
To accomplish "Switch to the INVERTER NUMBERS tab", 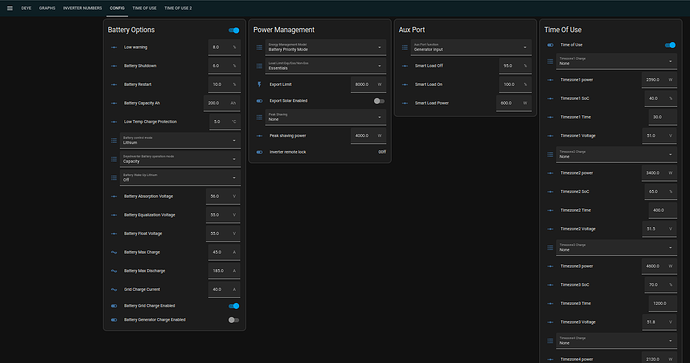I will pyautogui.click(x=82, y=8).
